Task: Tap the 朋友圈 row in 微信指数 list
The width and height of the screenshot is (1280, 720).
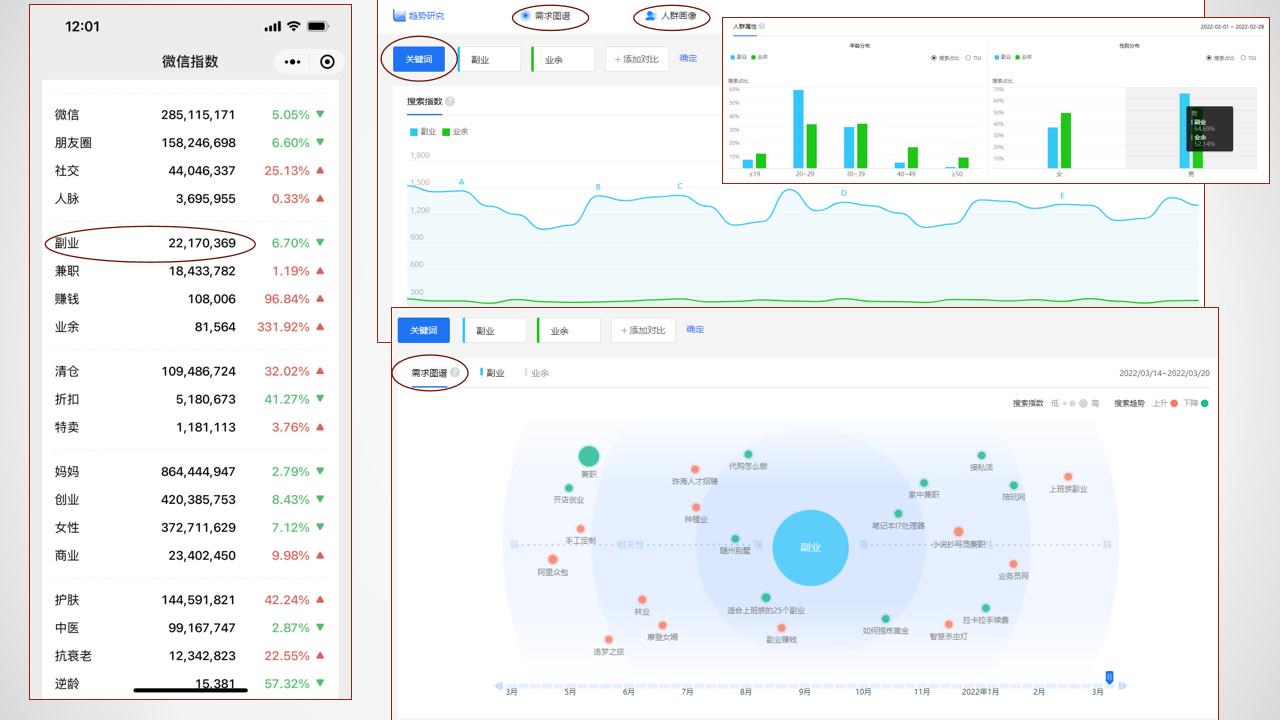Action: [190, 143]
